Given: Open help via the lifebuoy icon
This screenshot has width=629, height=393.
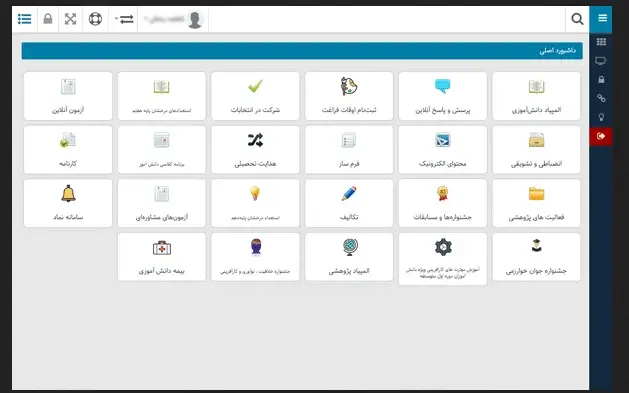Looking at the screenshot, I should 95,19.
